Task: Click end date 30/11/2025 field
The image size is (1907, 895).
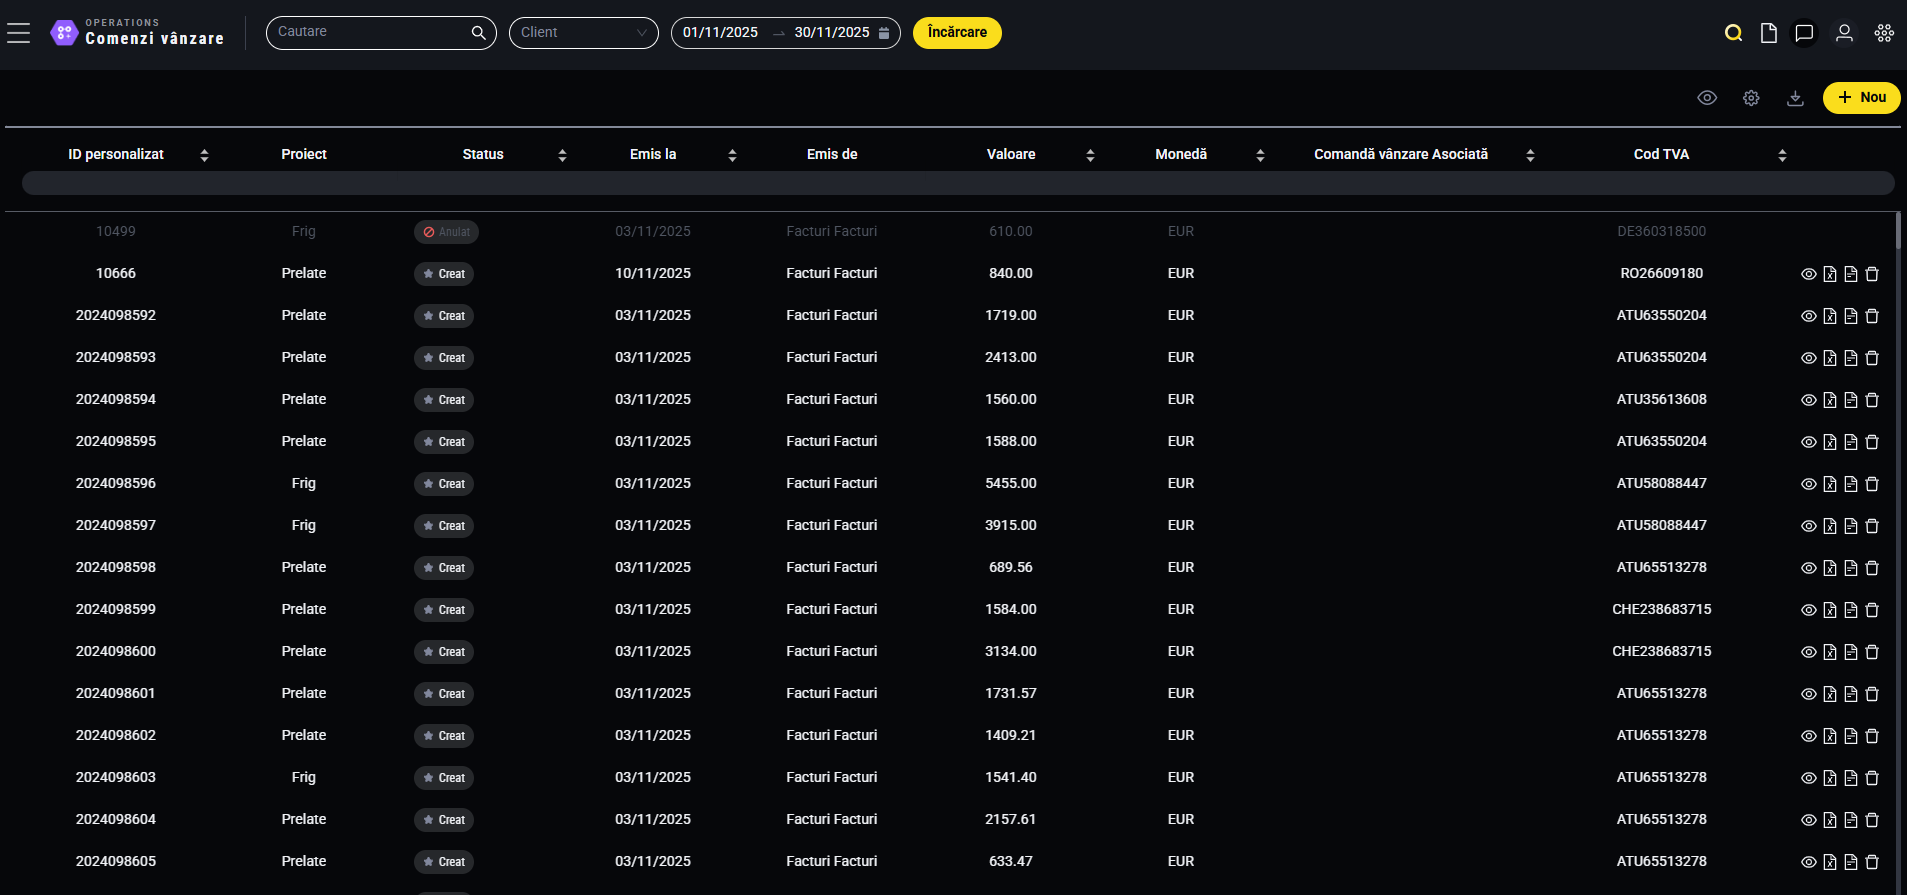Action: click(832, 33)
